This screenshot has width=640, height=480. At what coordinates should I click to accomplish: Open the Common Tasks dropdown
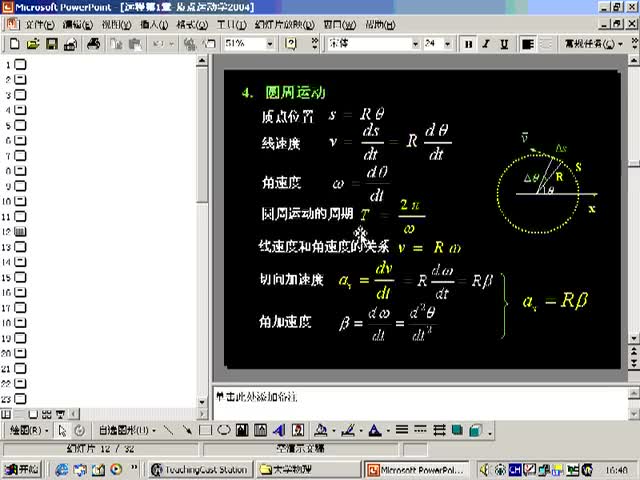point(594,44)
